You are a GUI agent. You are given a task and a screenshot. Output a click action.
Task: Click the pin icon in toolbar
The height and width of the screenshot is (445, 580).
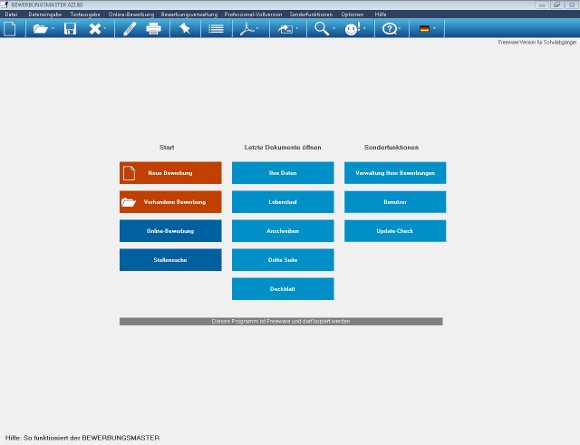pos(185,28)
